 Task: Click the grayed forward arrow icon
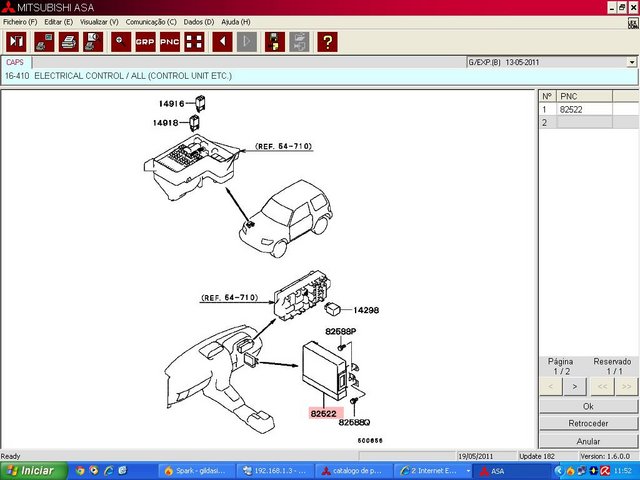point(247,42)
